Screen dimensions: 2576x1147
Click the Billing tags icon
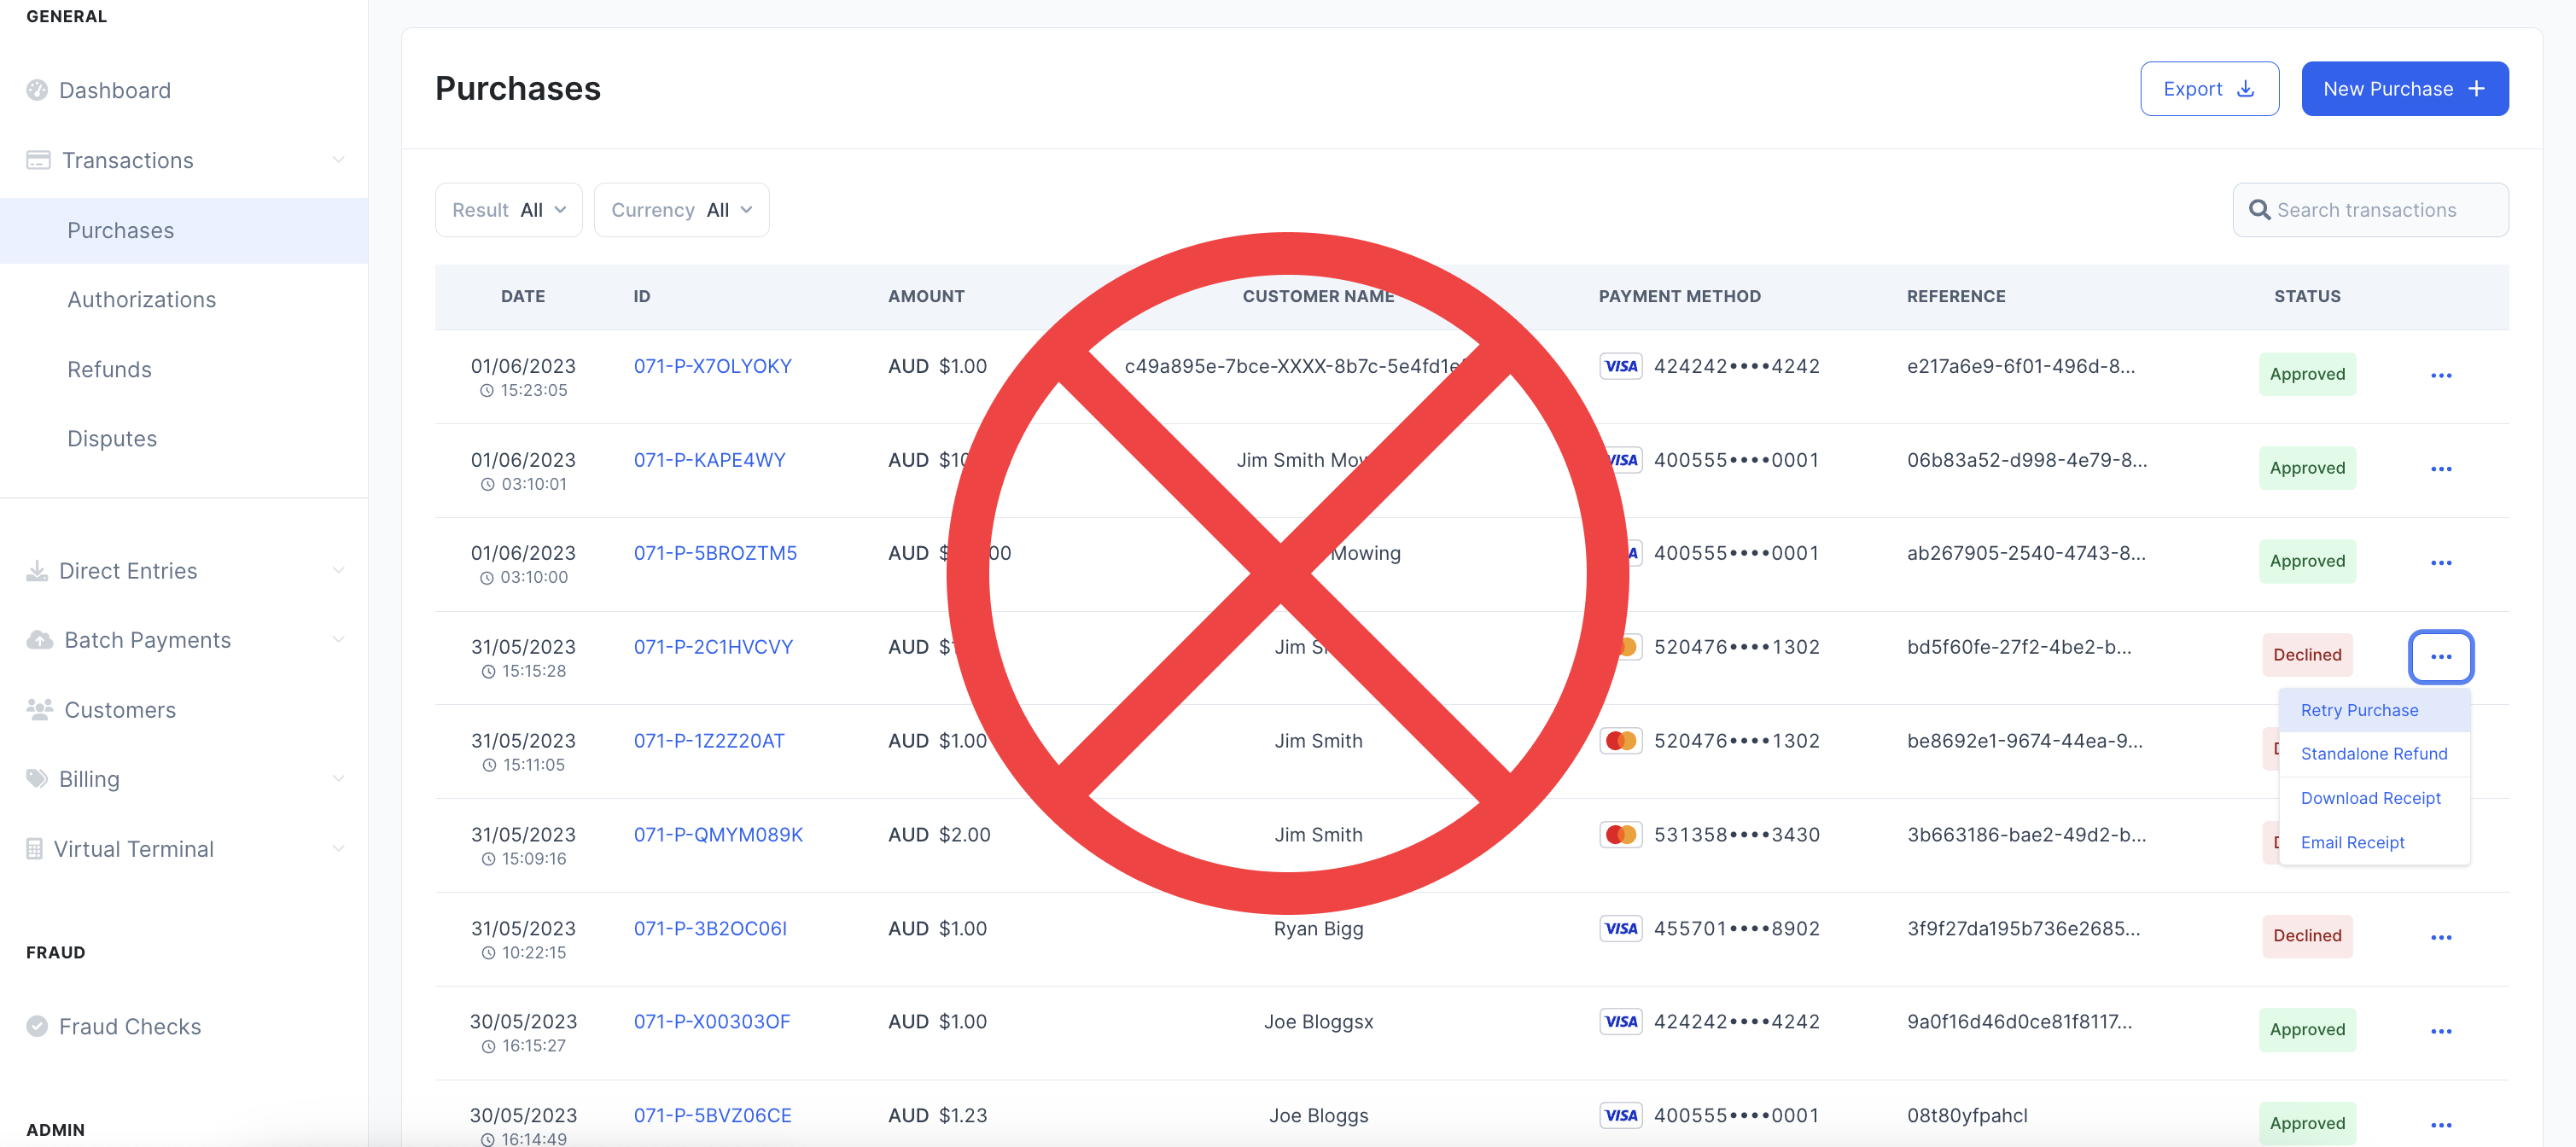coord(37,779)
